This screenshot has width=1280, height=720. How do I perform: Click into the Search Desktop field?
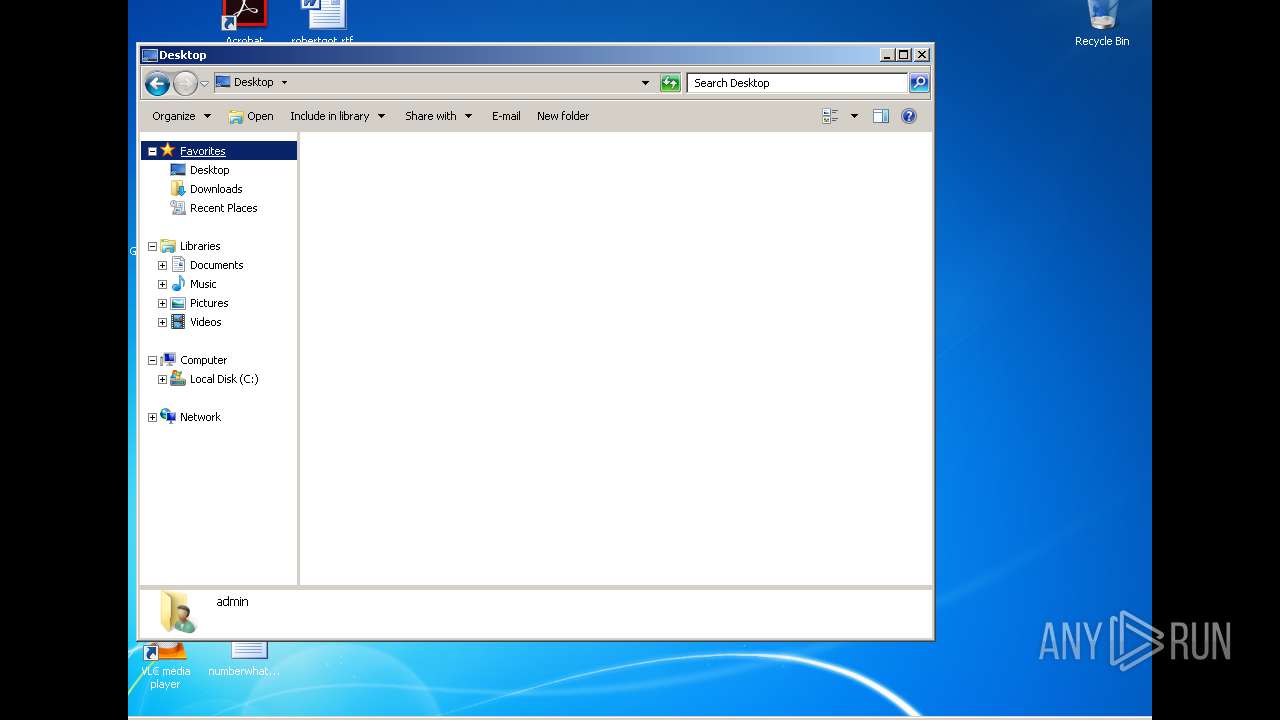[x=797, y=83]
